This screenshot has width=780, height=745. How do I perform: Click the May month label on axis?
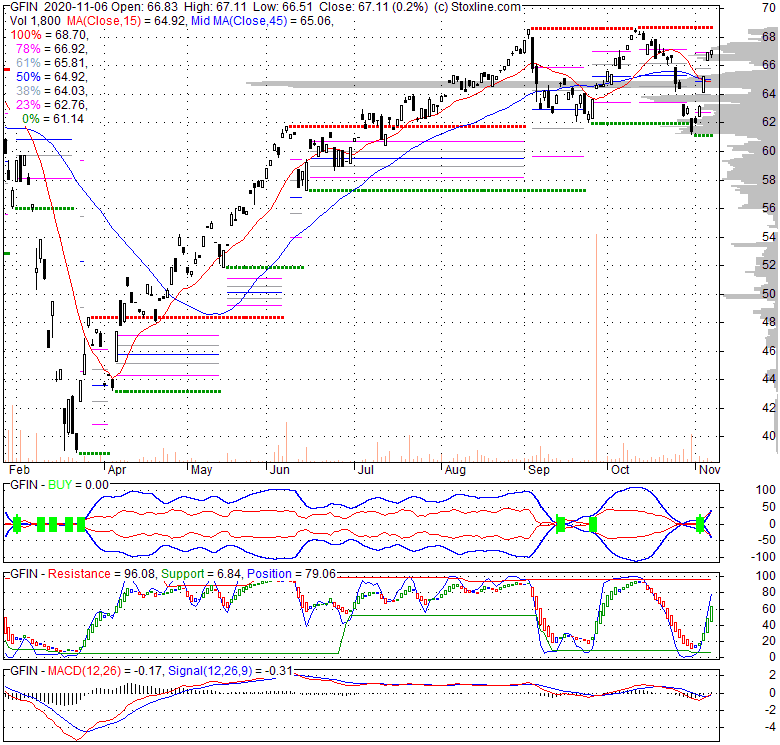[201, 469]
